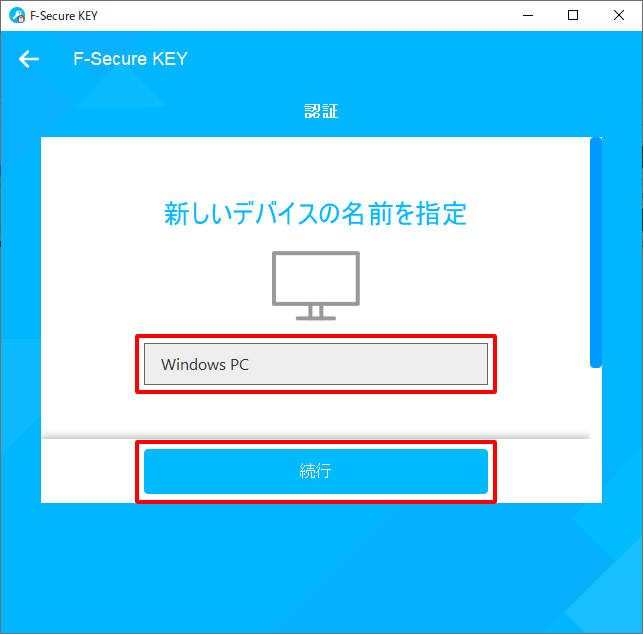Go back using the left arrow
This screenshot has height=634, width=643.
pyautogui.click(x=29, y=59)
